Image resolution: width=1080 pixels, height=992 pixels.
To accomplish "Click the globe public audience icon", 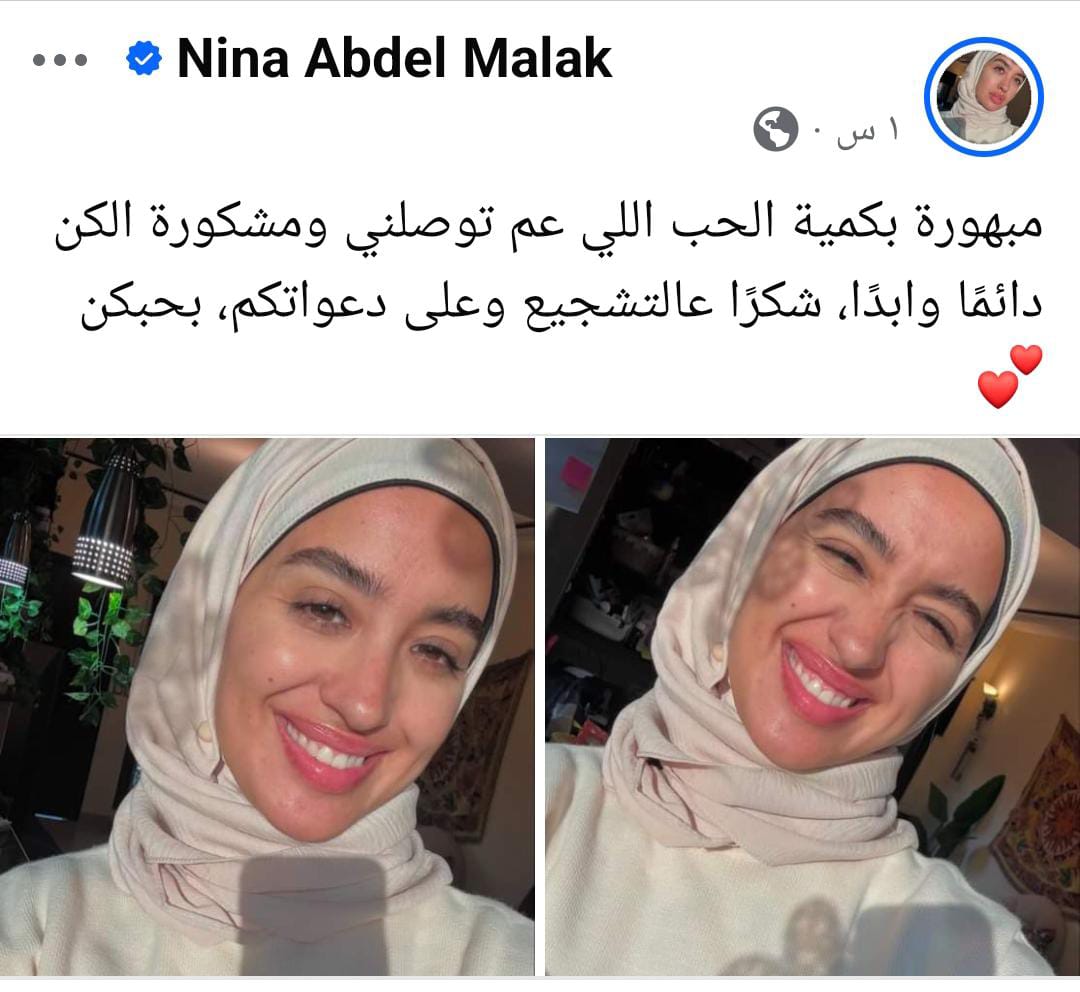I will pos(775,129).
